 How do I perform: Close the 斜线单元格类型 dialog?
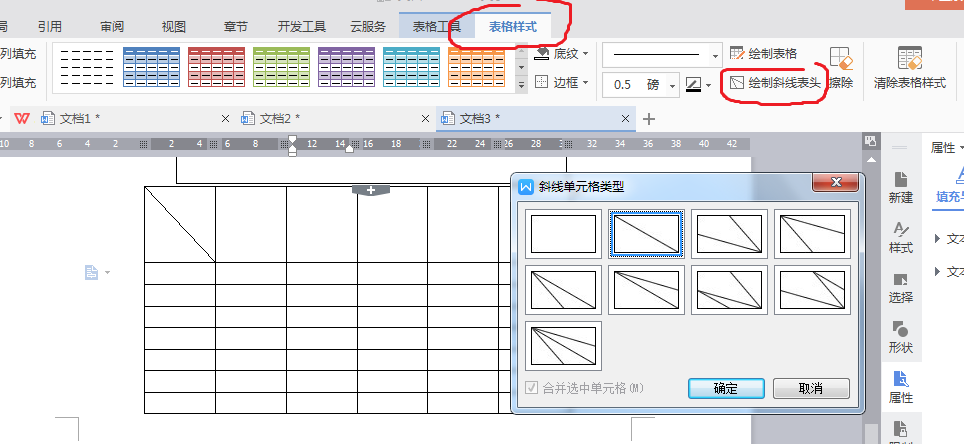click(836, 182)
